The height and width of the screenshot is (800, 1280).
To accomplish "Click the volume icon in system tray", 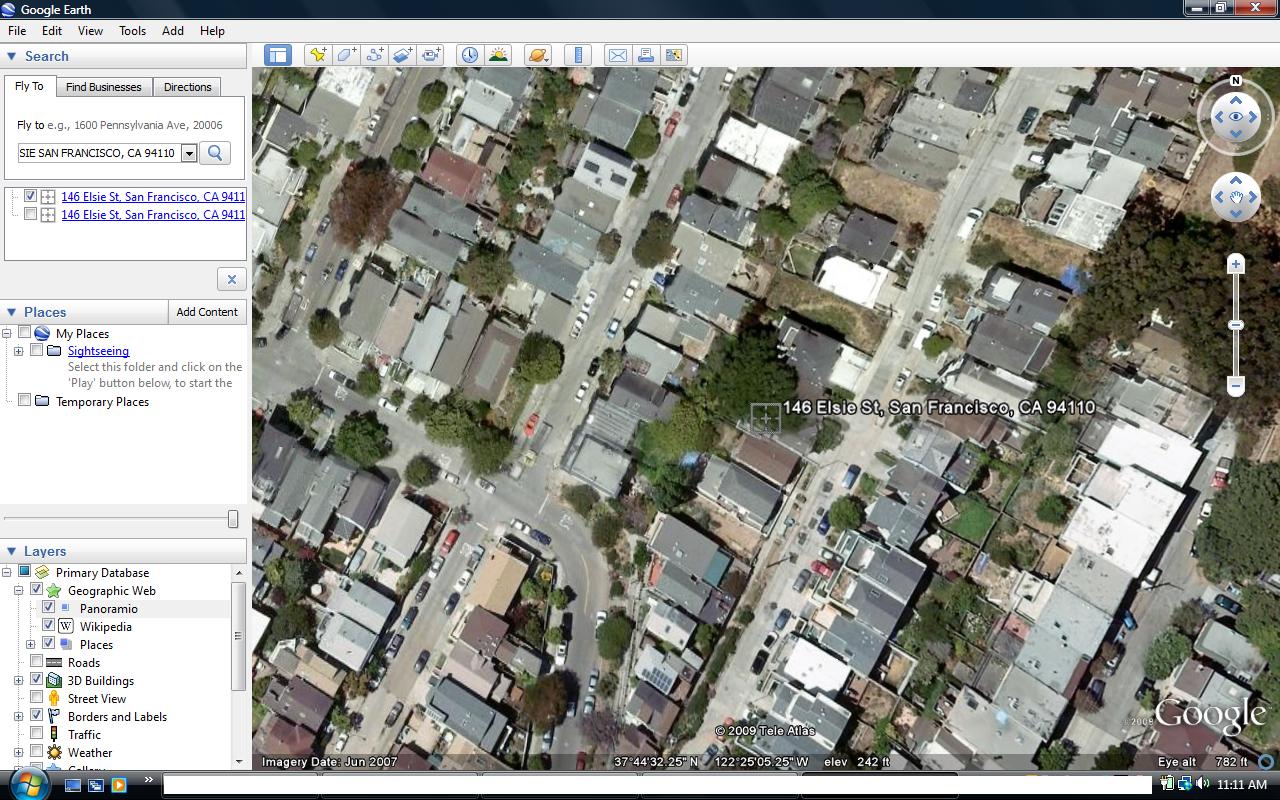I will pyautogui.click(x=1205, y=785).
